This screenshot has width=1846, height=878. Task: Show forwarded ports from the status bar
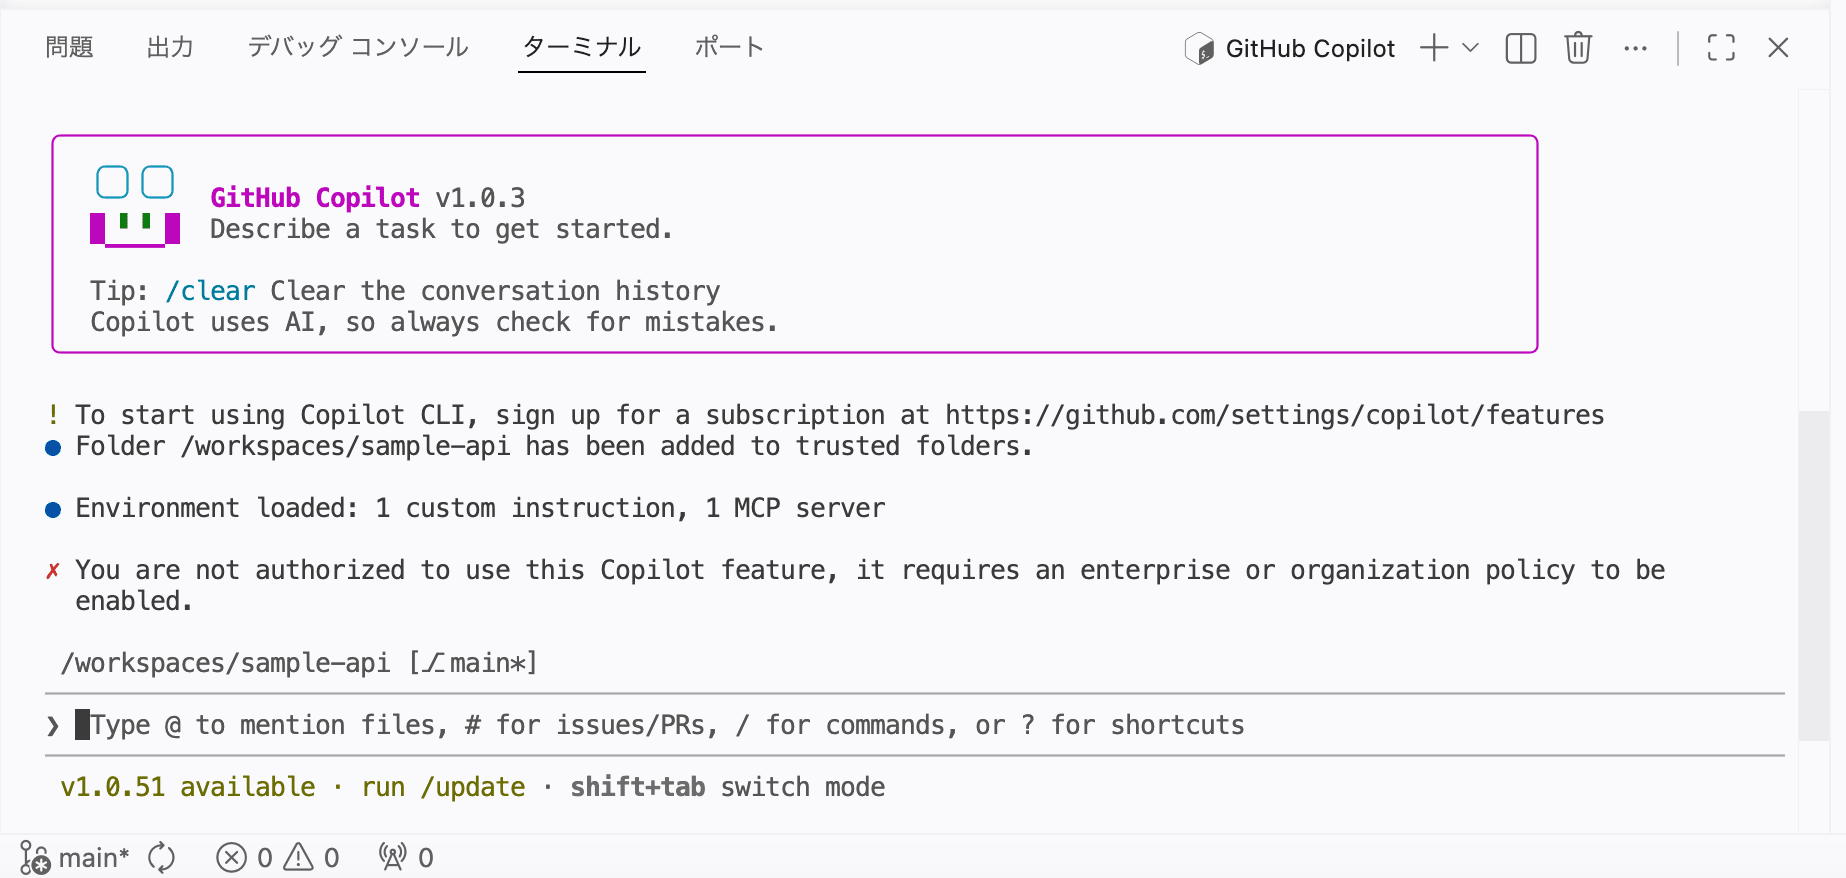click(x=406, y=858)
